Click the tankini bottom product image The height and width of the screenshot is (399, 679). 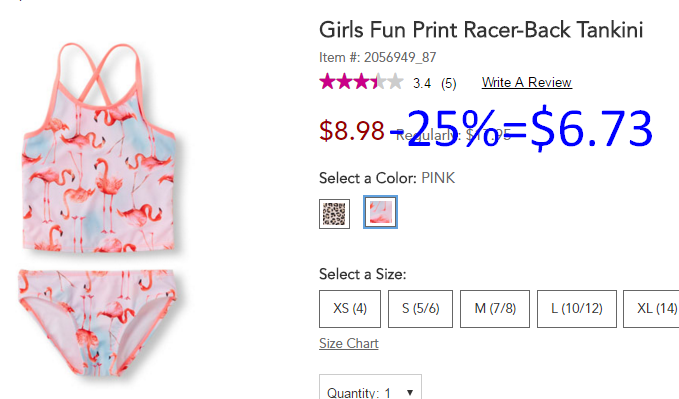click(x=97, y=323)
